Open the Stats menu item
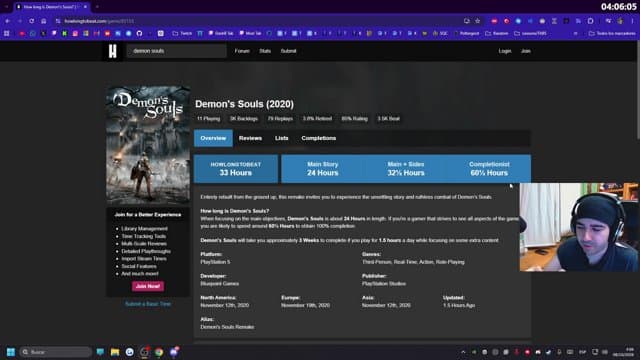Viewport: 640px width, 360px height. (265, 51)
